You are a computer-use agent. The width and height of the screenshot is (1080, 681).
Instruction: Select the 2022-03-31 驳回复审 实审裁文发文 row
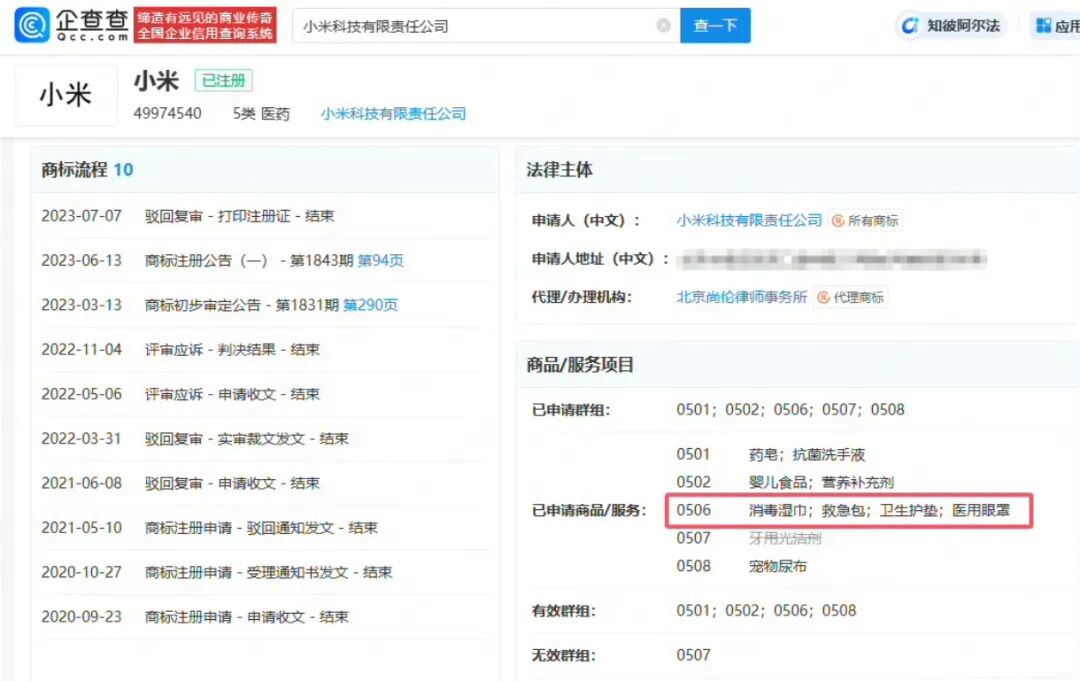(265, 439)
